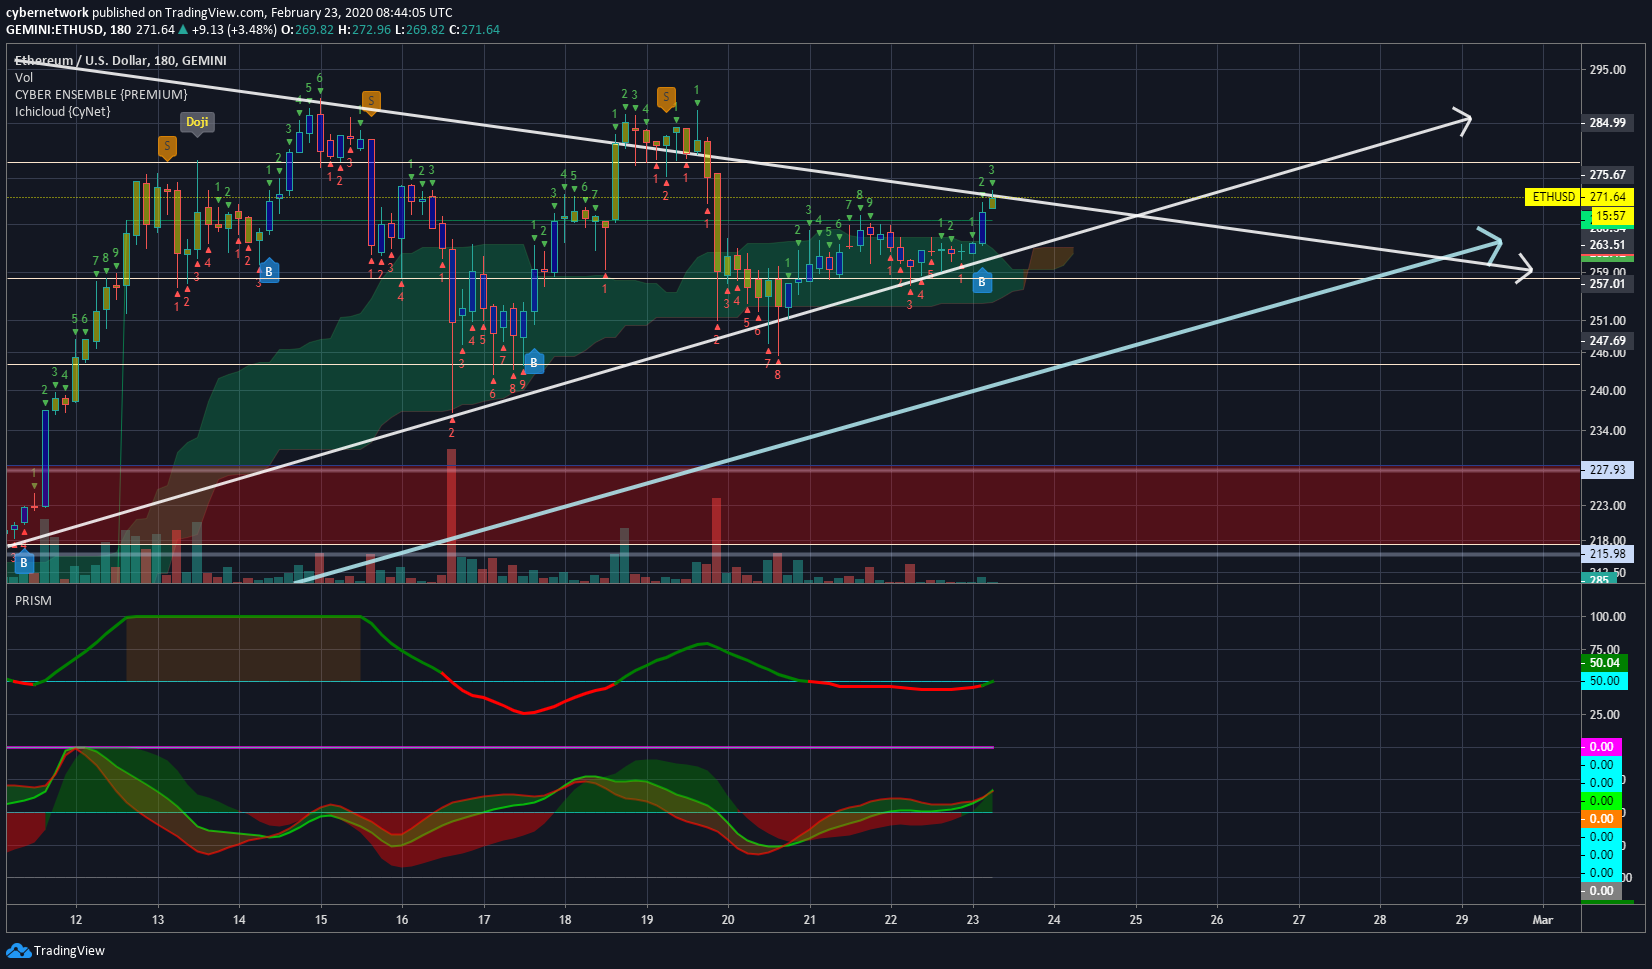Click the 263.51 price label
1652x969 pixels.
pos(1608,245)
